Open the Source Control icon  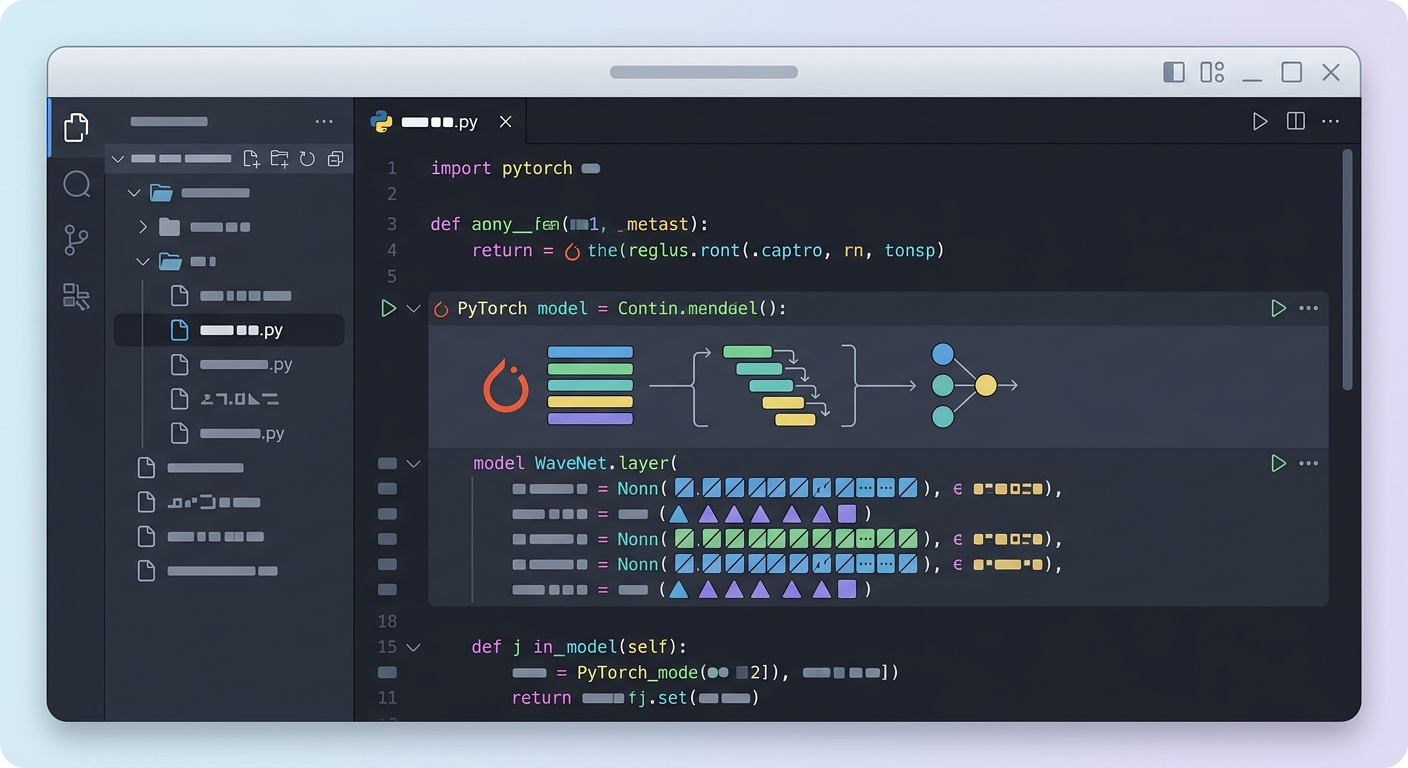point(76,240)
